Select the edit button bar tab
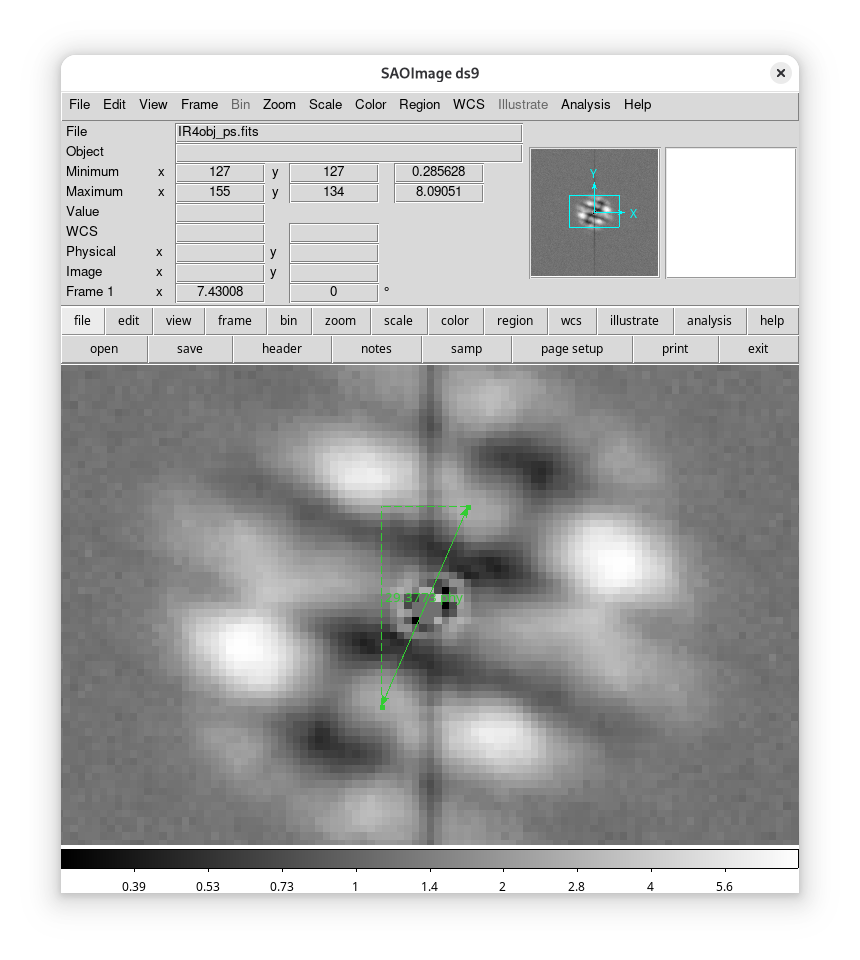Viewport: 860px width, 960px height. point(128,321)
